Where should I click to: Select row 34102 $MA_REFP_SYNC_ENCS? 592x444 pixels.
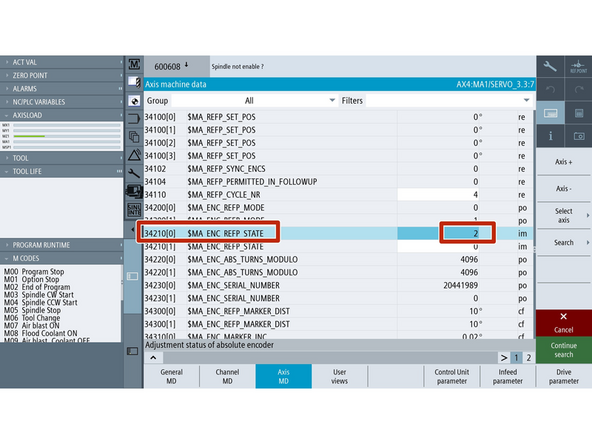click(338, 169)
